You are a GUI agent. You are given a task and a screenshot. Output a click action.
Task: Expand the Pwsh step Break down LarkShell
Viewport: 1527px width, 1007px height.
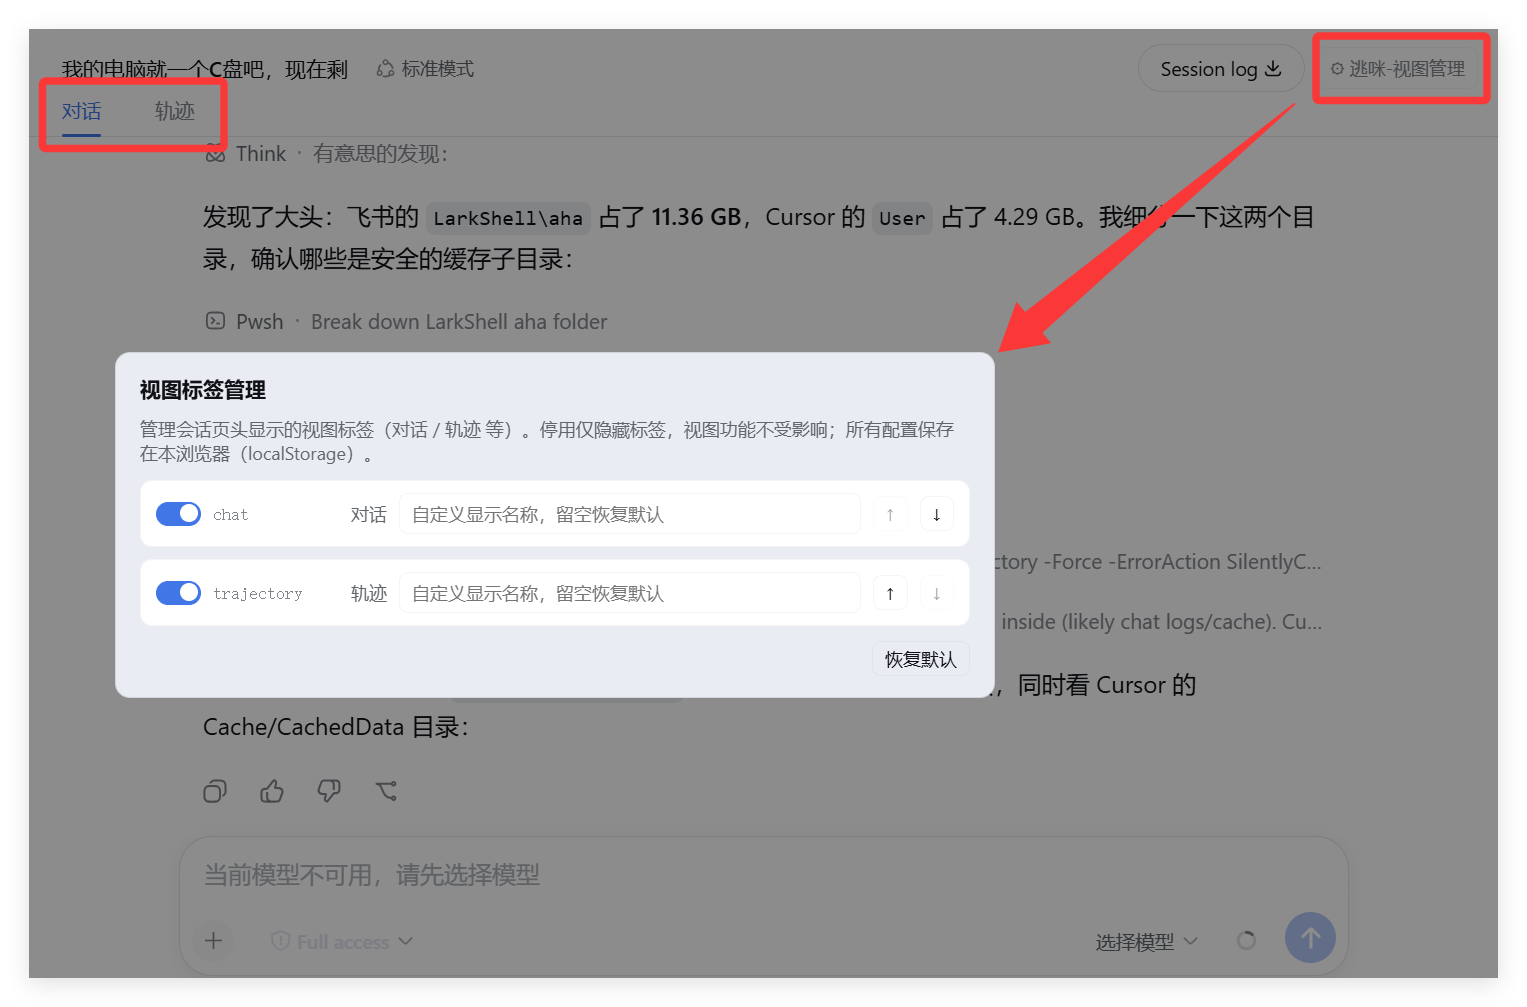(406, 322)
